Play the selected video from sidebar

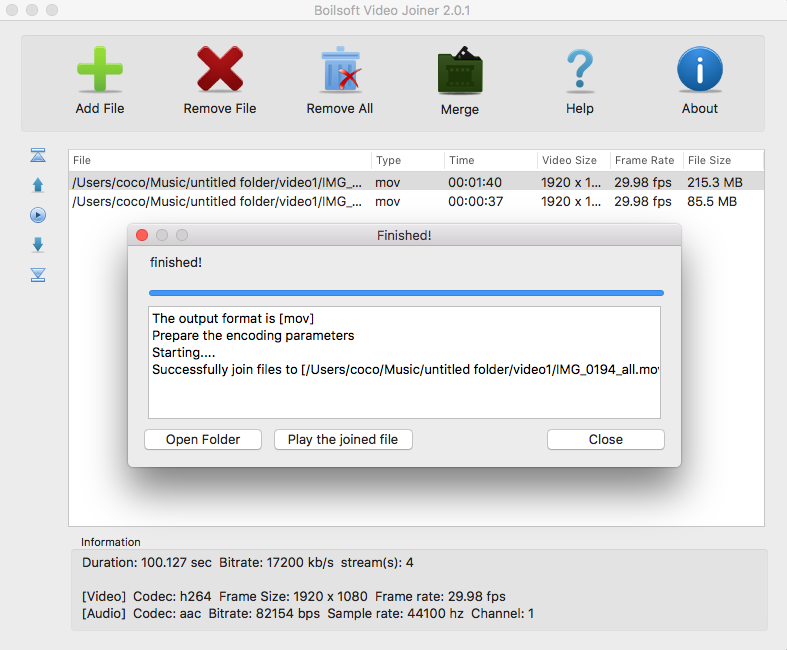click(x=38, y=215)
